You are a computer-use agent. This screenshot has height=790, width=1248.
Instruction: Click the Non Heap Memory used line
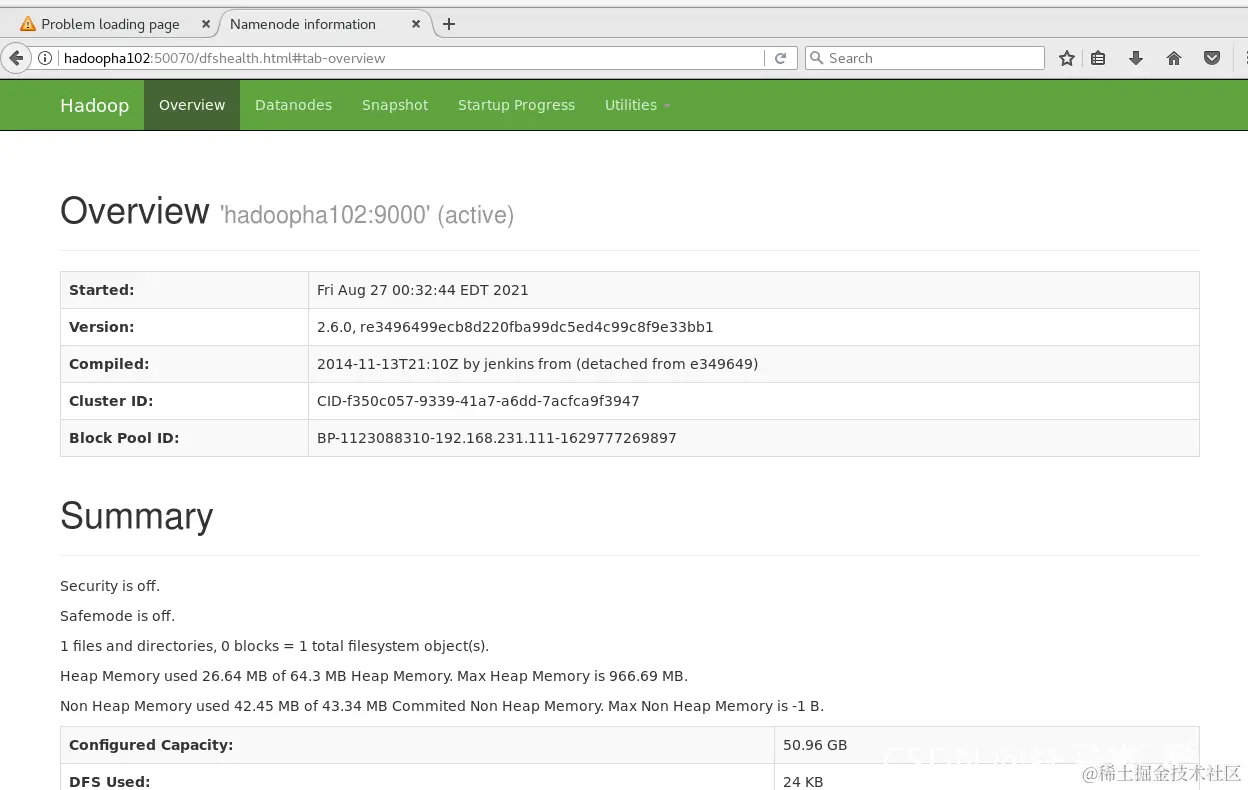tap(442, 706)
